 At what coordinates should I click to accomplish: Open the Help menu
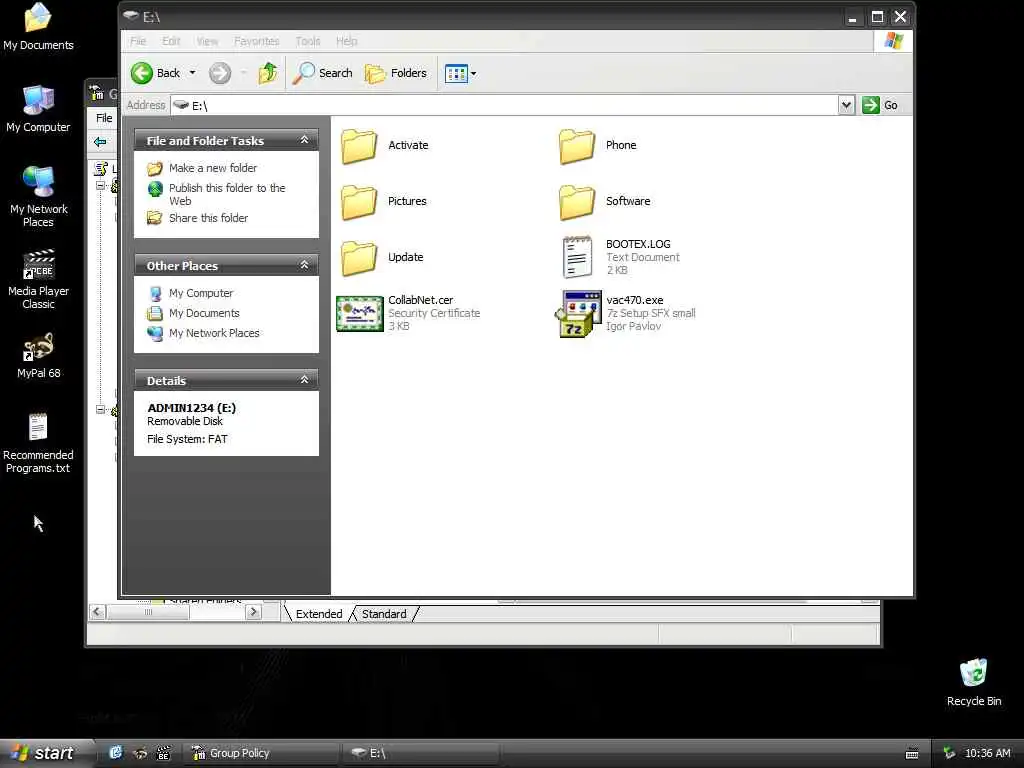[x=347, y=41]
